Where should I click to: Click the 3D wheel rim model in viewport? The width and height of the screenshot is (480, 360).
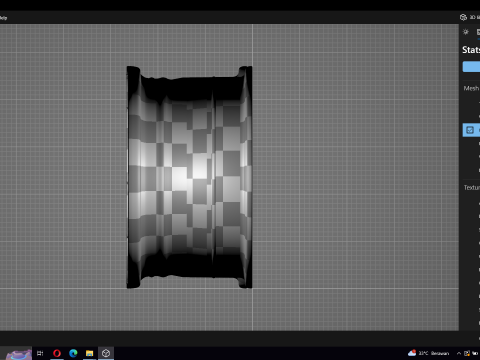coord(189,177)
